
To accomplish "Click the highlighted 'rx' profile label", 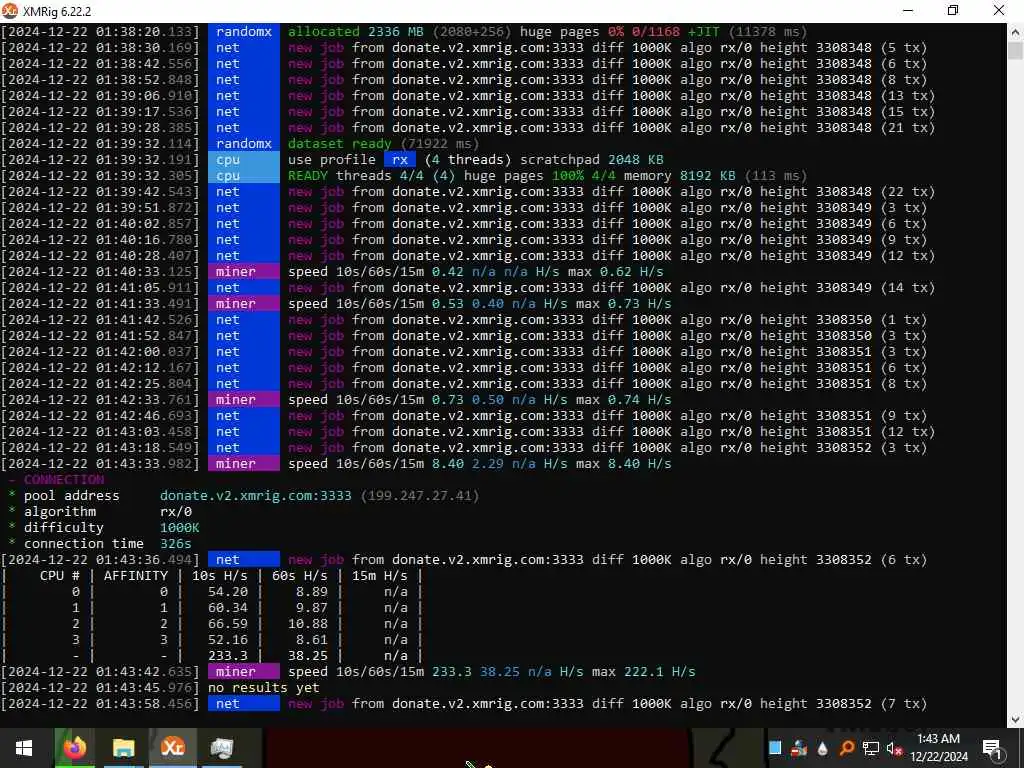I will click(x=400, y=159).
